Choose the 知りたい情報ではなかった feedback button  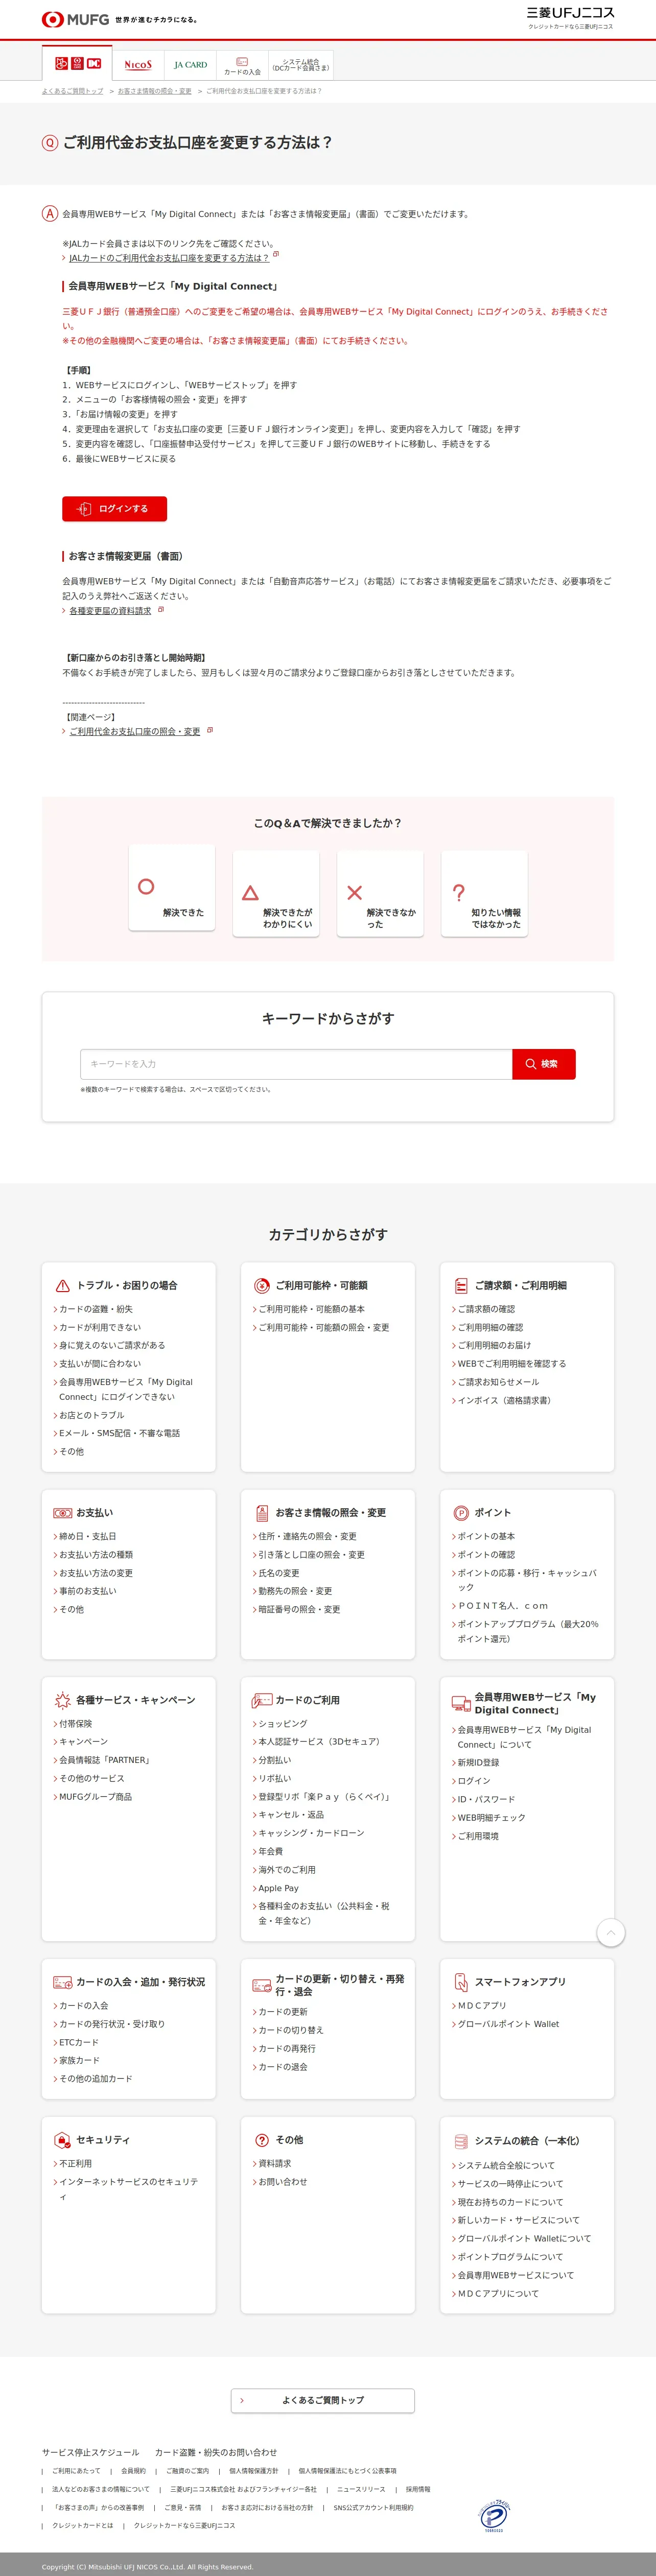pyautogui.click(x=484, y=893)
